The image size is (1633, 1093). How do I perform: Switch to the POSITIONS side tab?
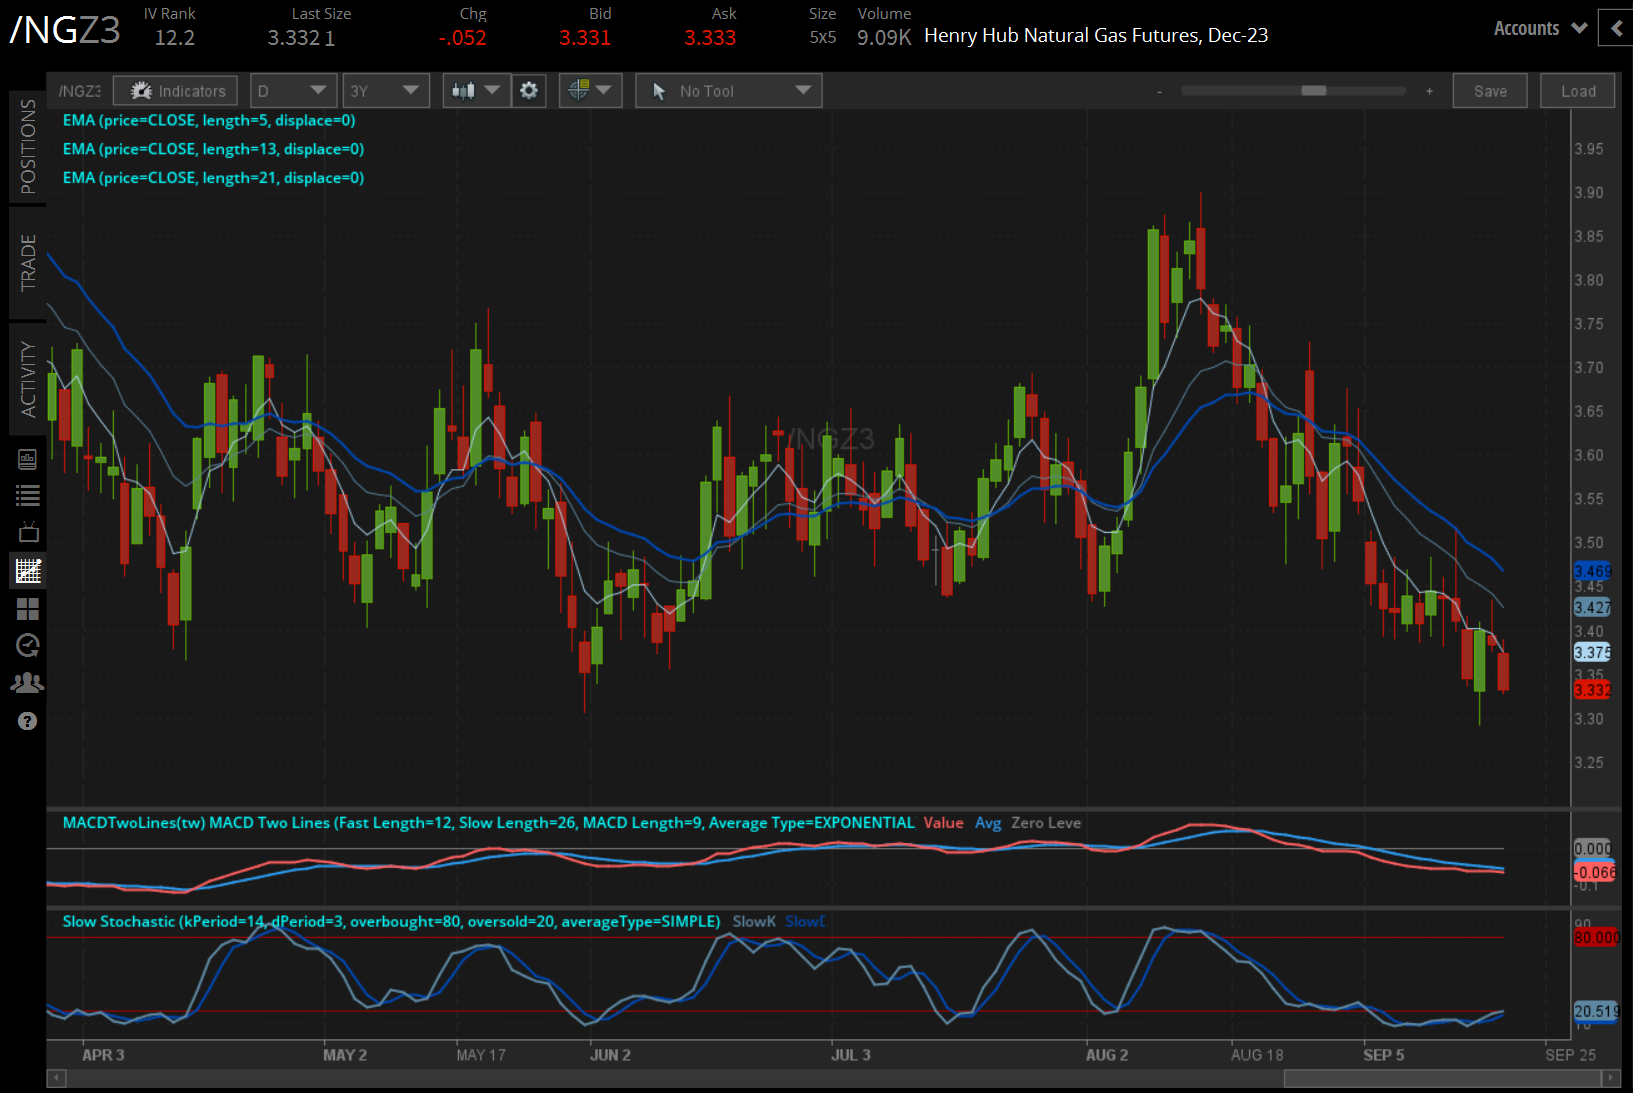27,147
